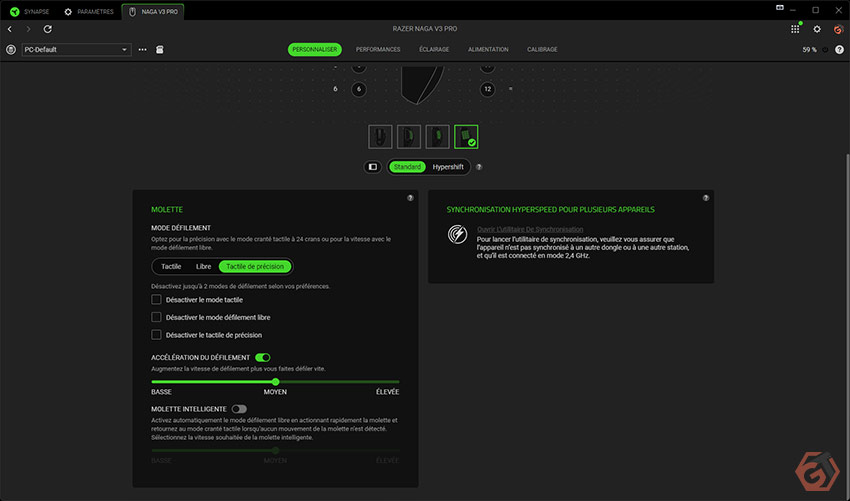Open the Éclairage tab
Screen dimensions: 850x501
(434, 49)
